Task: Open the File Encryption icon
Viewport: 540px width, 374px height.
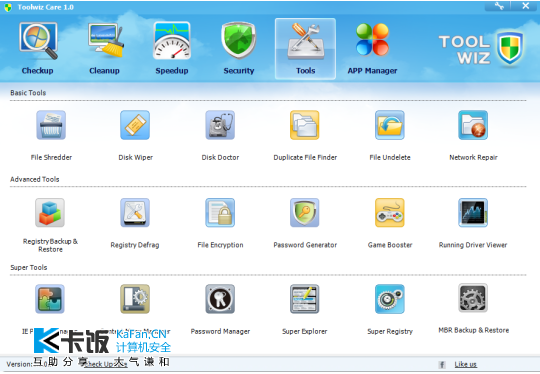Action: click(x=220, y=212)
